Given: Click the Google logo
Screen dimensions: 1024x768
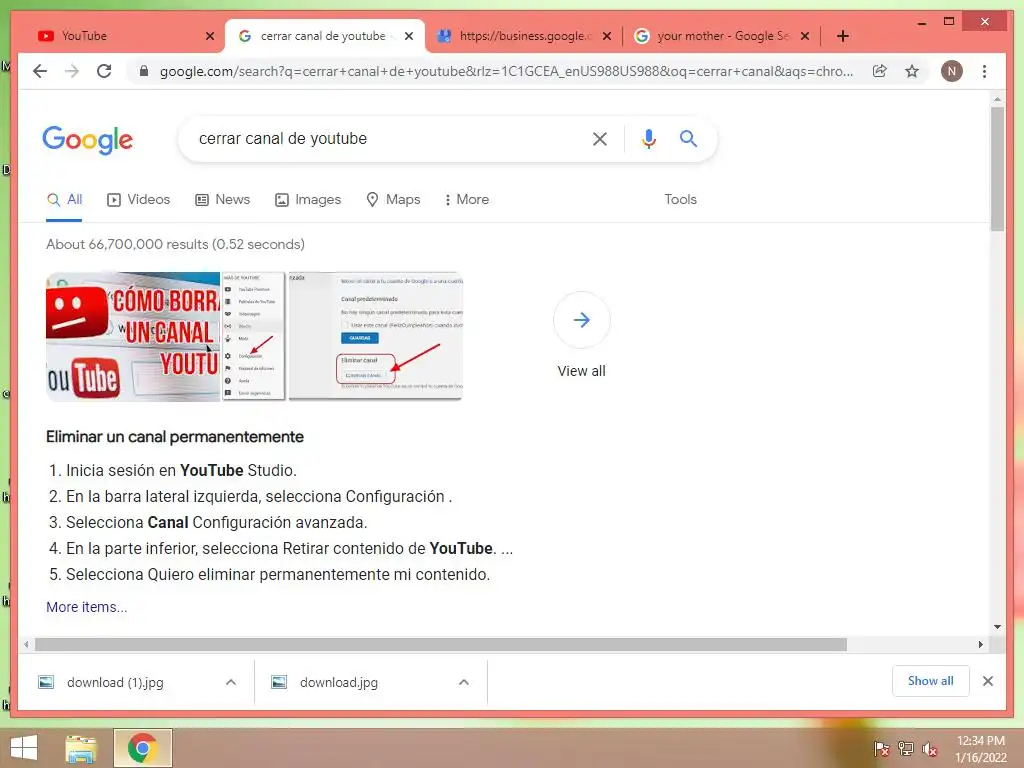Looking at the screenshot, I should 88,140.
